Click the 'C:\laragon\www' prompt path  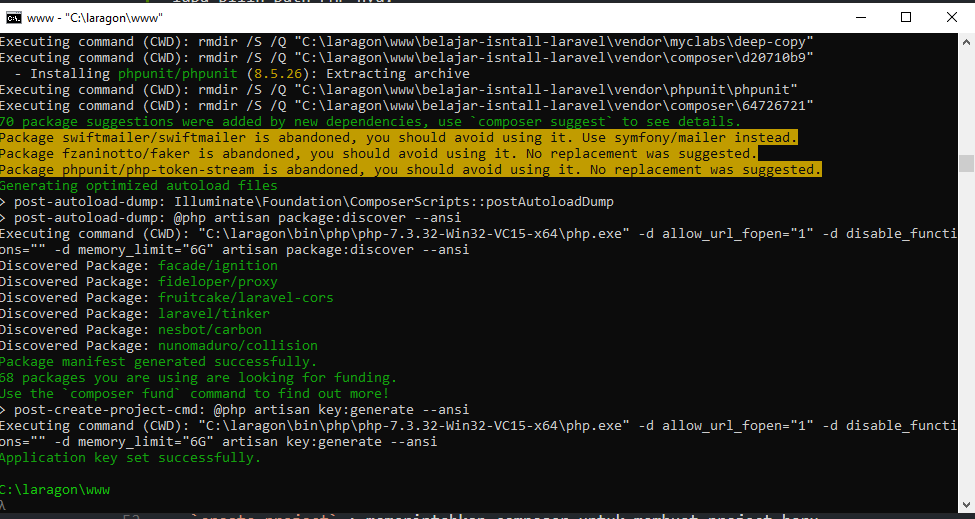tap(55, 490)
